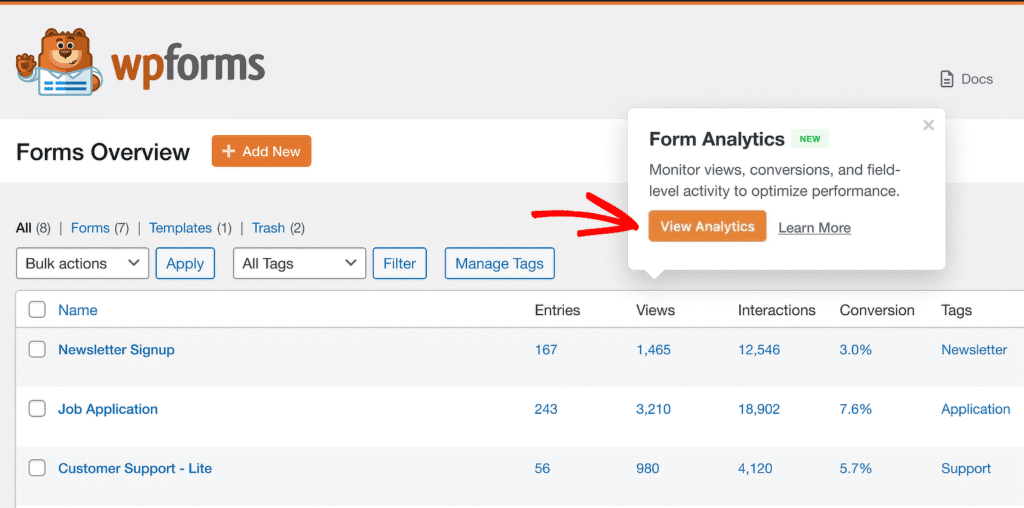Click the Forms Overview heading
This screenshot has height=508, width=1024.
(x=103, y=152)
